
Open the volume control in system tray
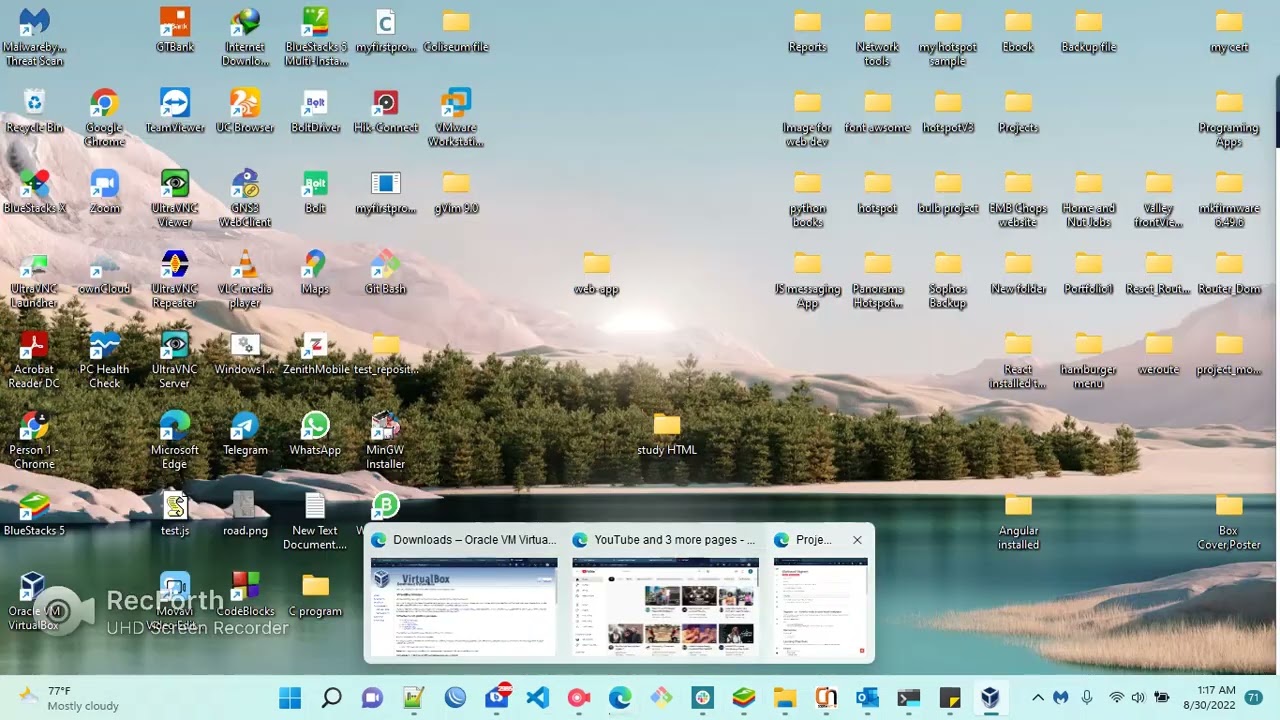point(1139,697)
